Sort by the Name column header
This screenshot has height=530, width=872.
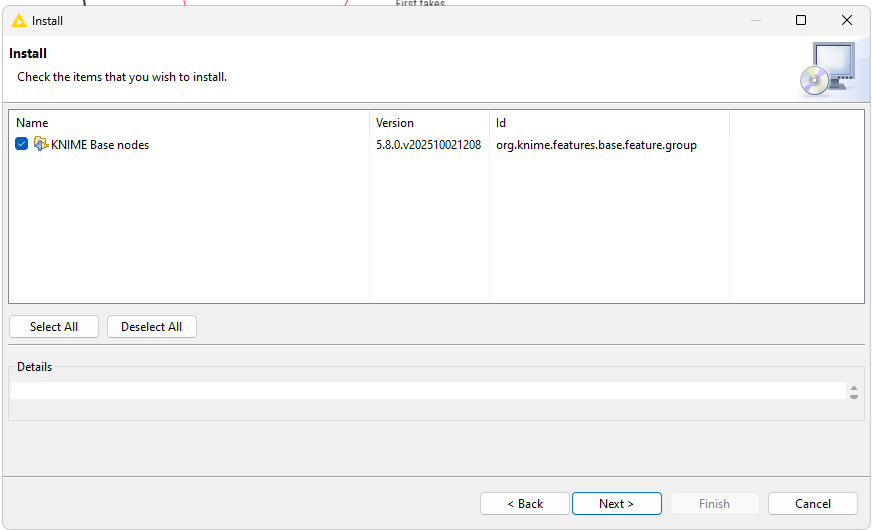pyautogui.click(x=32, y=123)
